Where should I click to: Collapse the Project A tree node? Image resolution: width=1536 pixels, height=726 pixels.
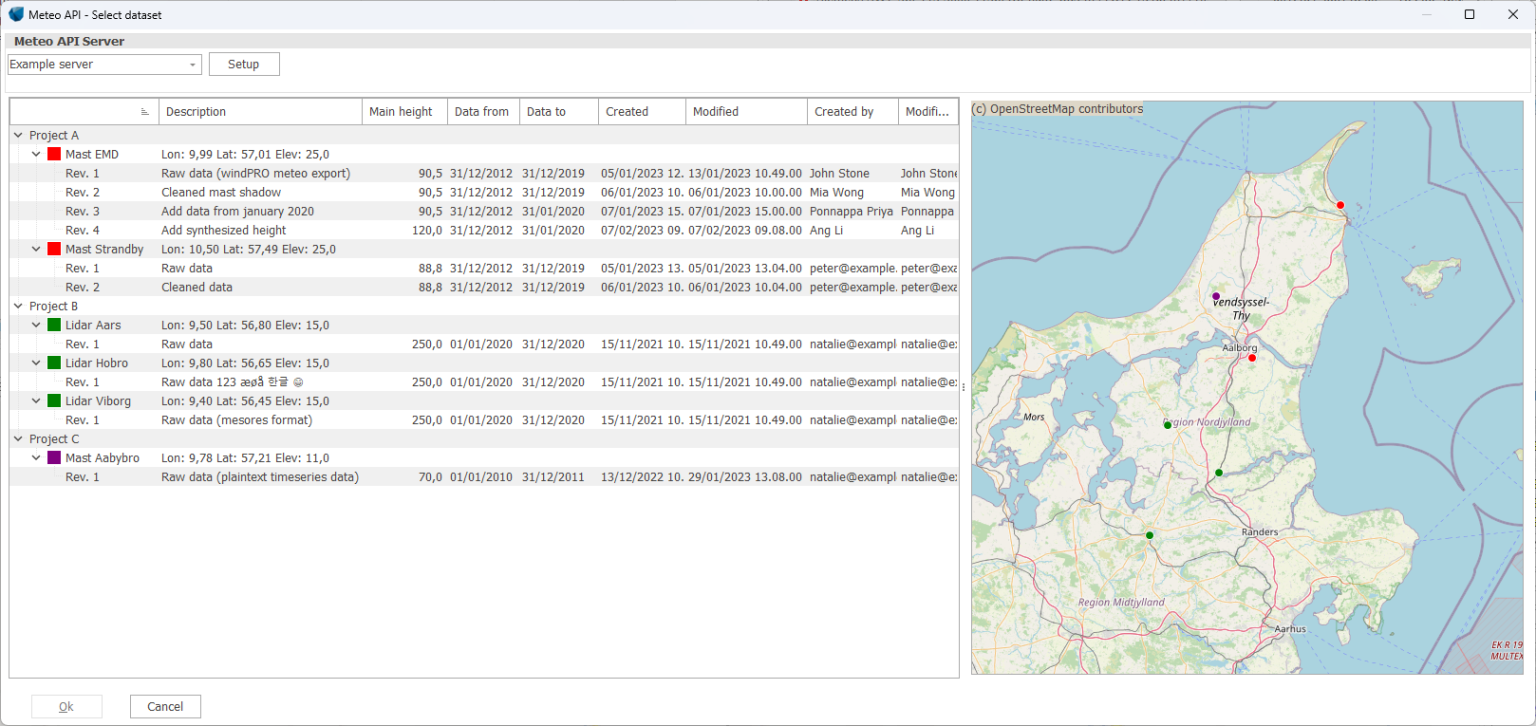[17, 135]
